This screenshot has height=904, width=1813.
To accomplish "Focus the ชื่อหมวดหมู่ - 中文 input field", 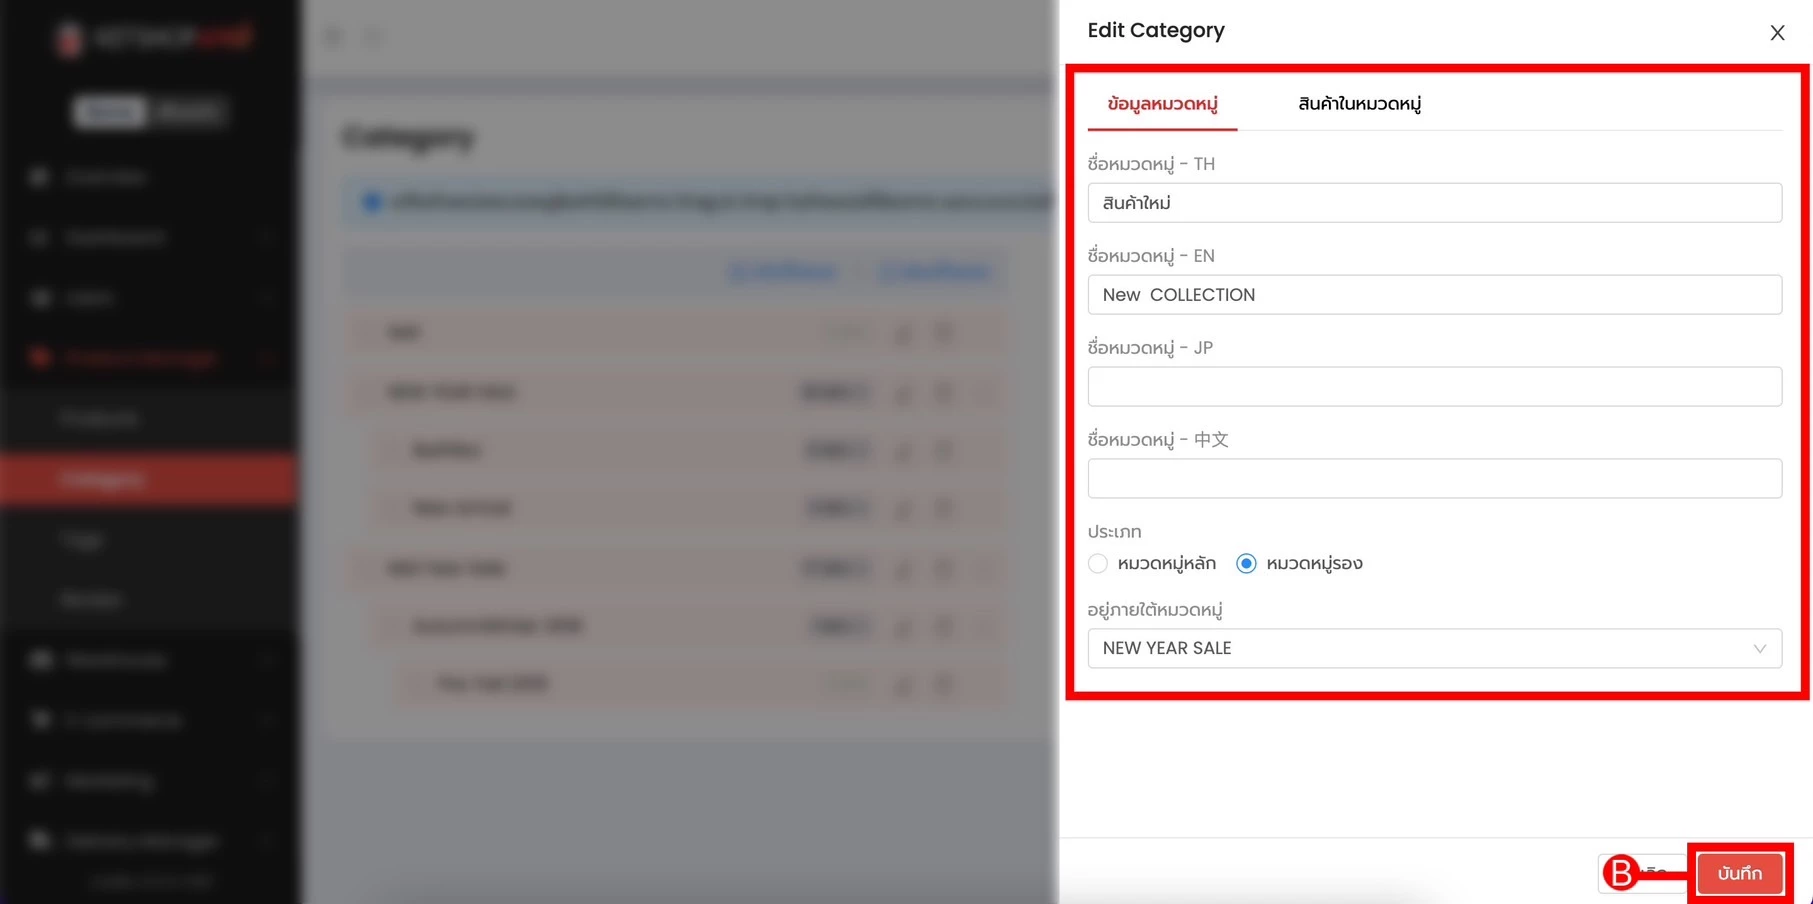I will pyautogui.click(x=1434, y=479).
